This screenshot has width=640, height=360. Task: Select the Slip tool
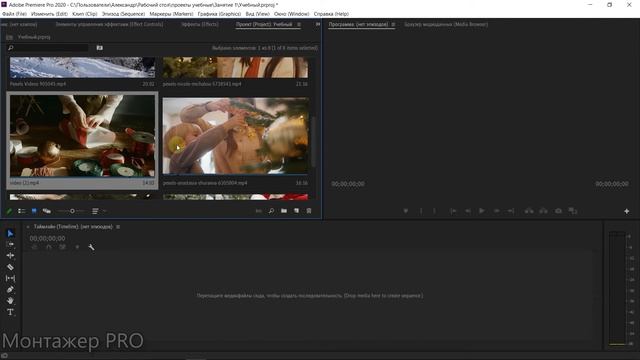(10, 278)
